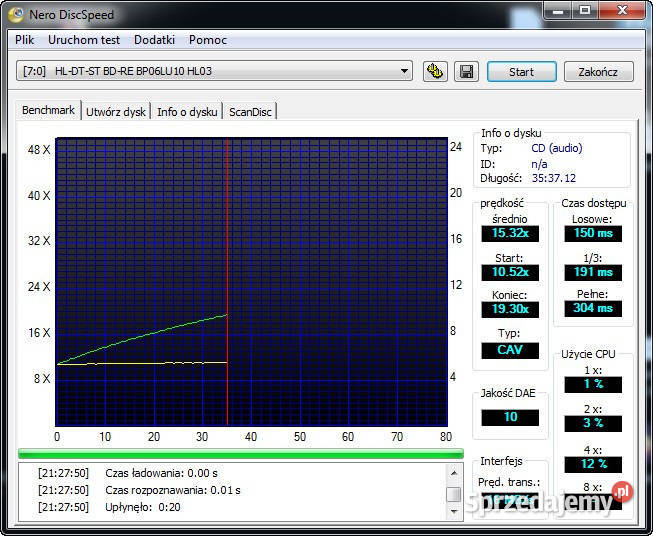Switch to the Utwórz dysk tab
The image size is (653, 536).
click(115, 112)
